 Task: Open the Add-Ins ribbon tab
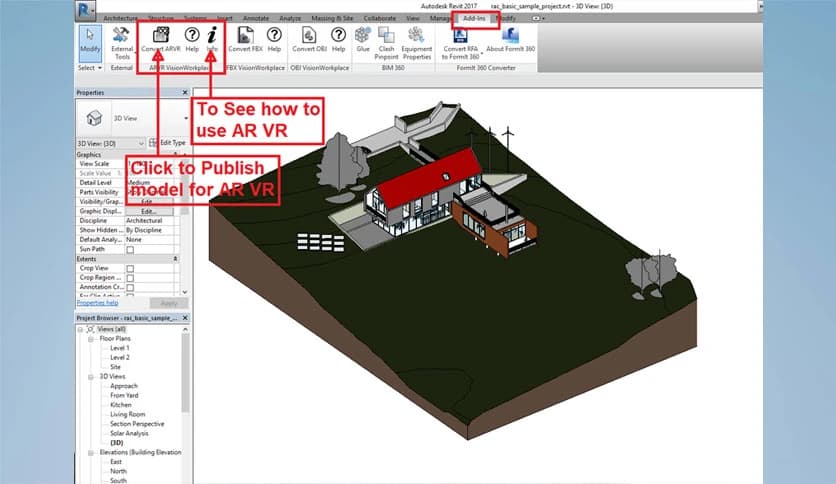(474, 18)
